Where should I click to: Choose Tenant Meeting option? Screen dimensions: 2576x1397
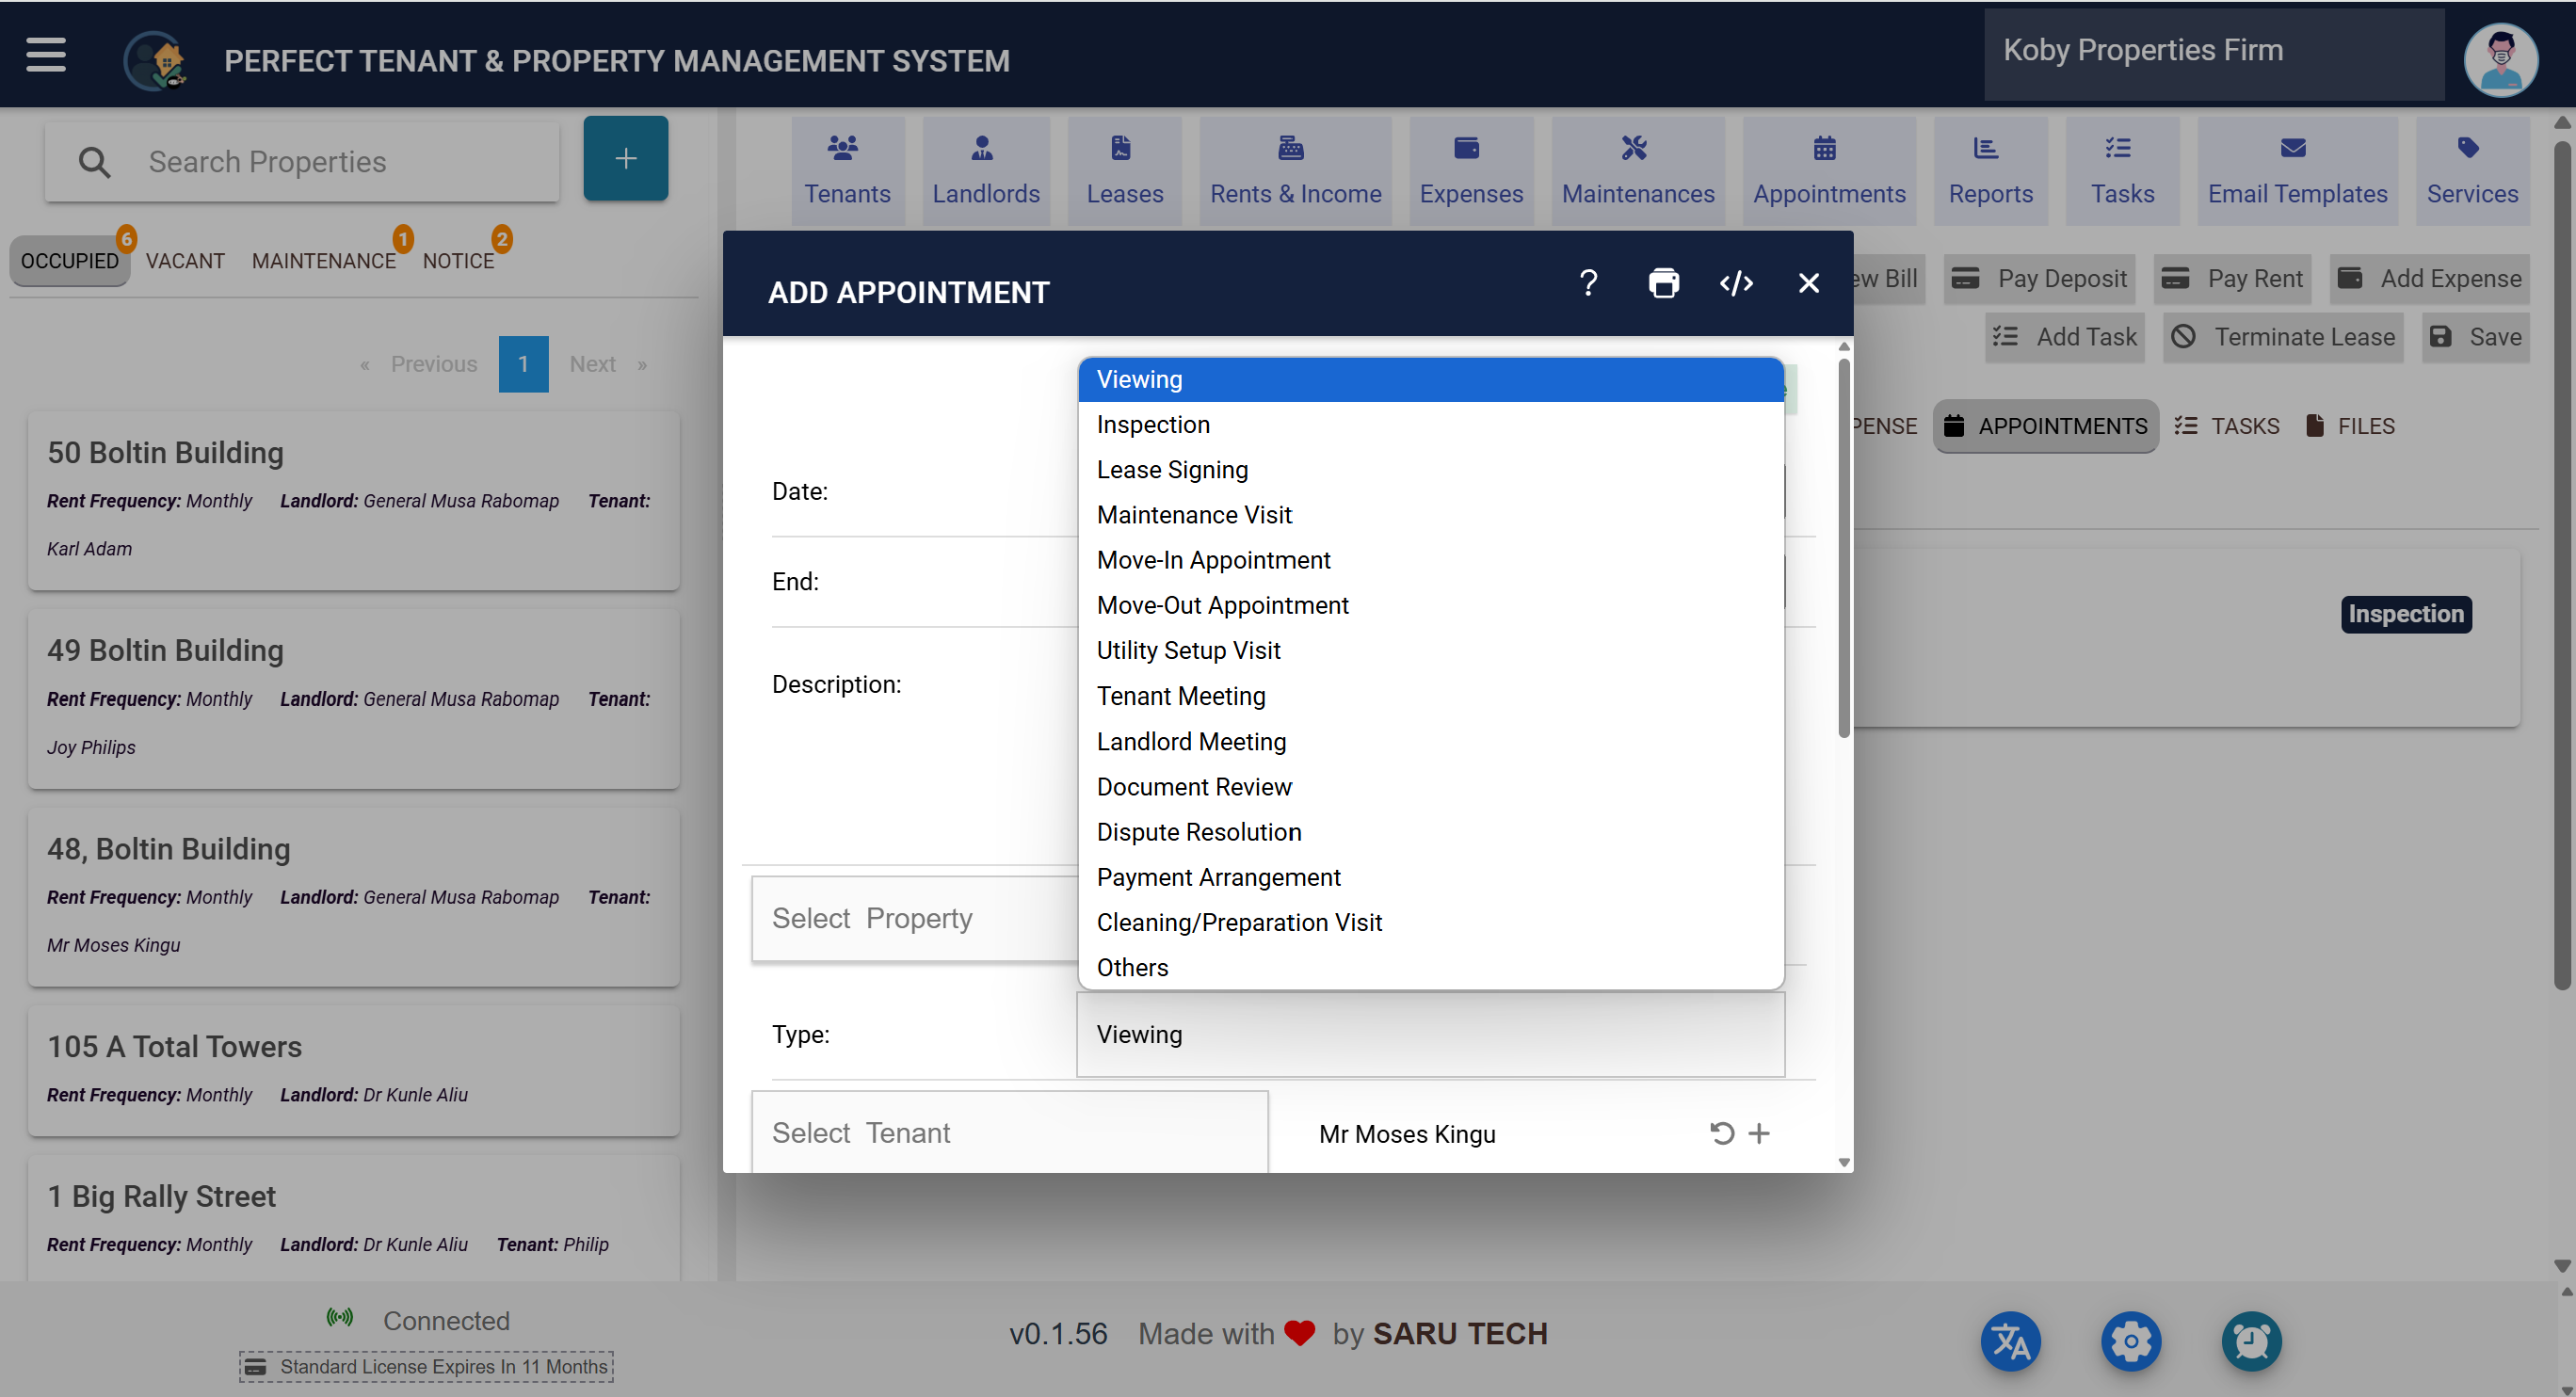coord(1431,696)
